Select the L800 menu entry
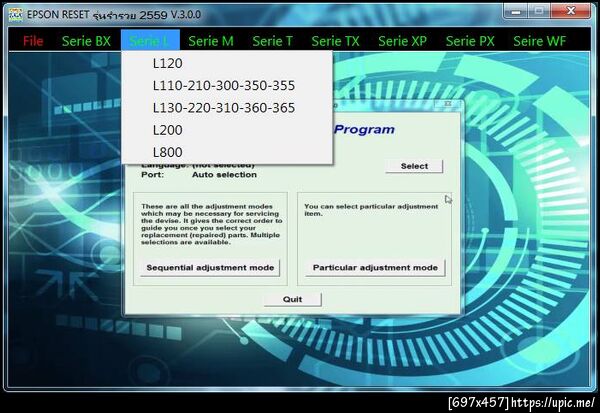 click(227, 152)
